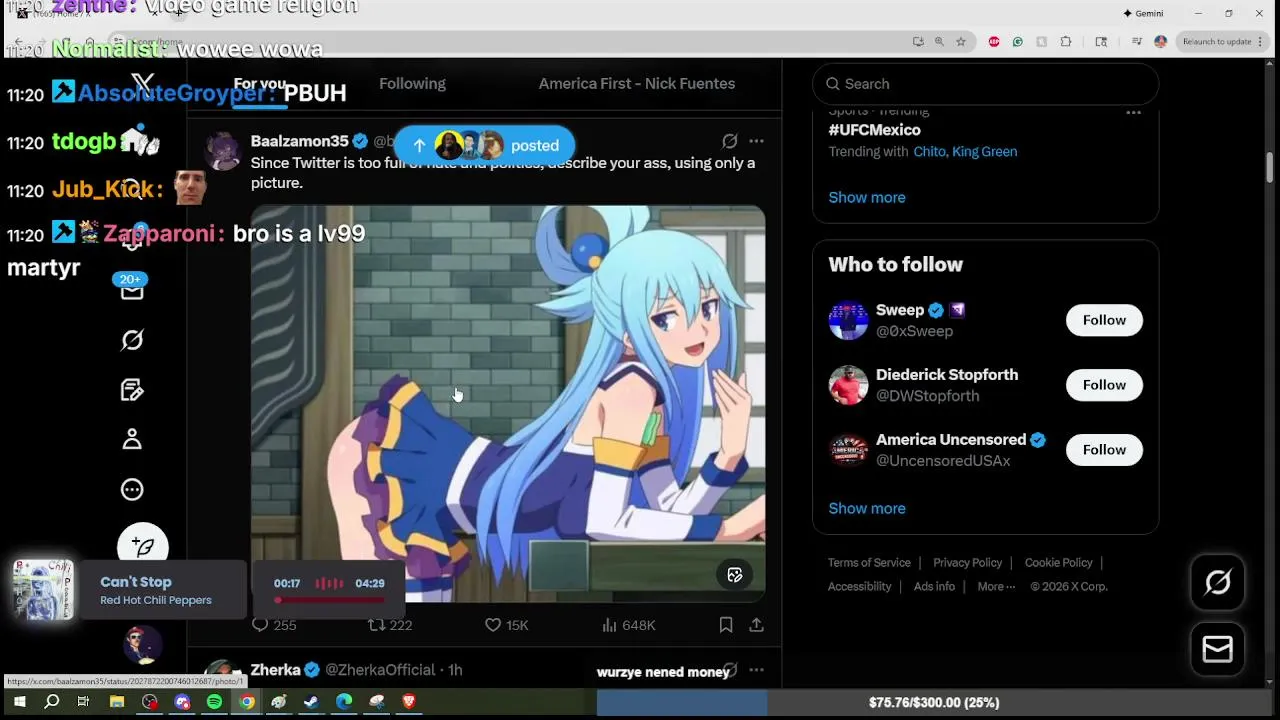Open the Windows Start menu

pyautogui.click(x=19, y=702)
